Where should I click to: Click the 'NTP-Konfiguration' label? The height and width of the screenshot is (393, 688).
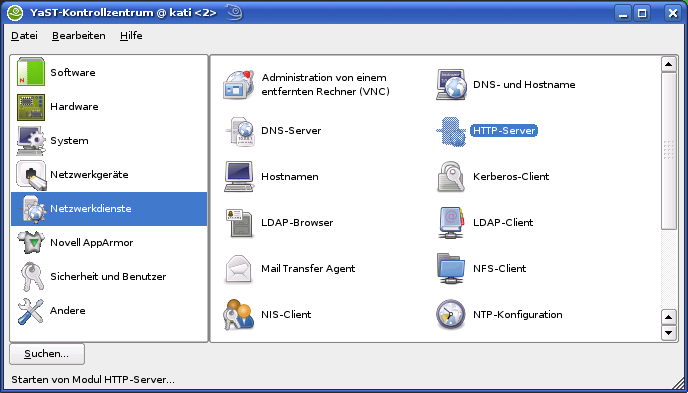517,314
